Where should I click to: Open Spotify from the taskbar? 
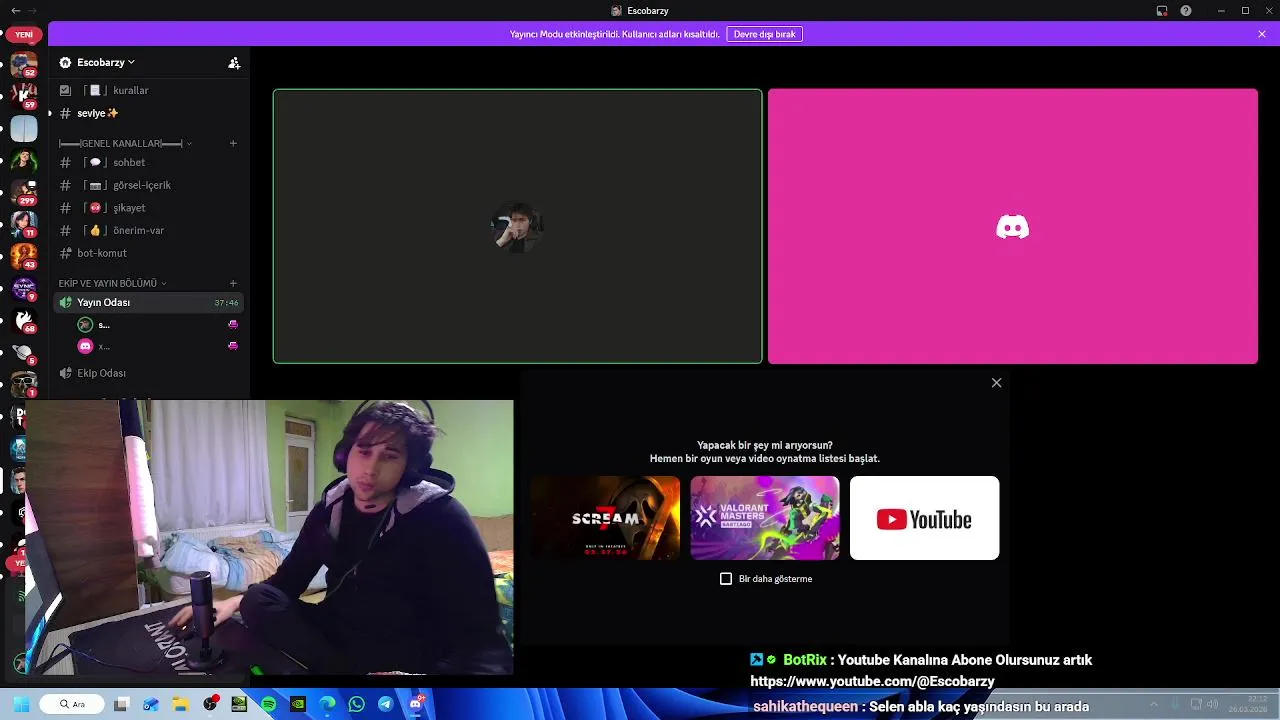coord(269,704)
